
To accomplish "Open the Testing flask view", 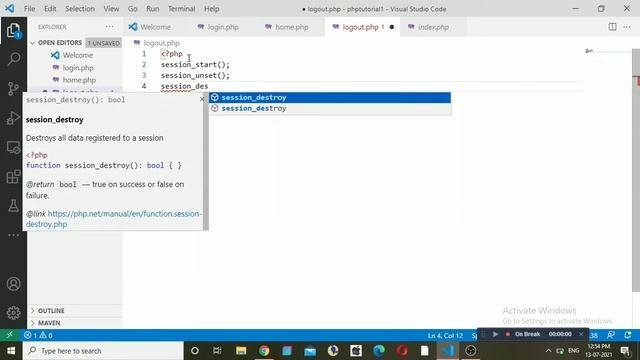I will [13, 206].
